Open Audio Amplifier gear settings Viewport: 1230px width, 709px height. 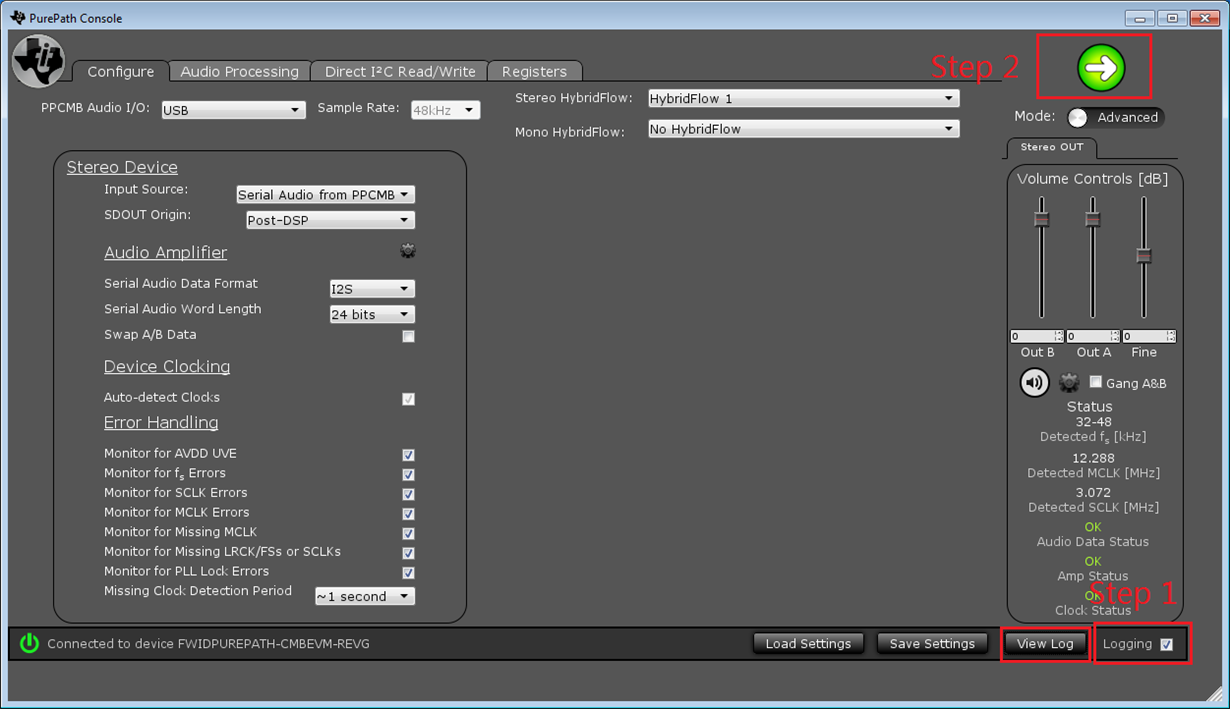click(408, 250)
